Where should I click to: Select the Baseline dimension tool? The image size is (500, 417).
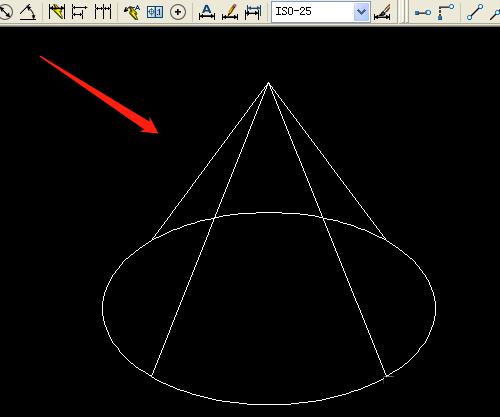tap(79, 12)
